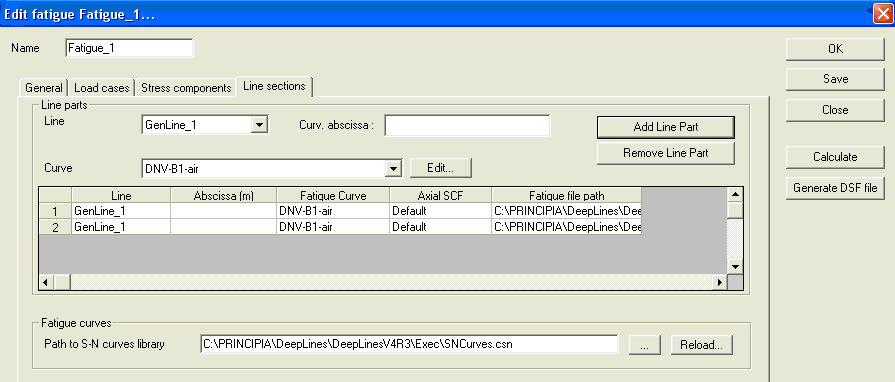Click Fatigue file path cell row 1

pos(567,211)
